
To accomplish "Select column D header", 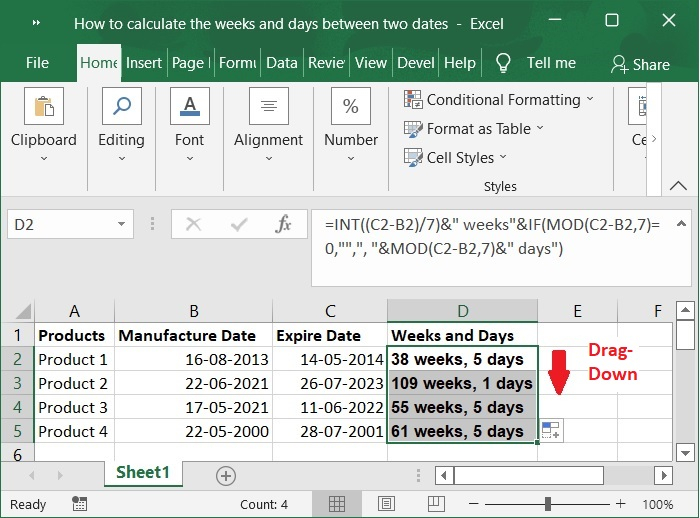I will tap(462, 311).
